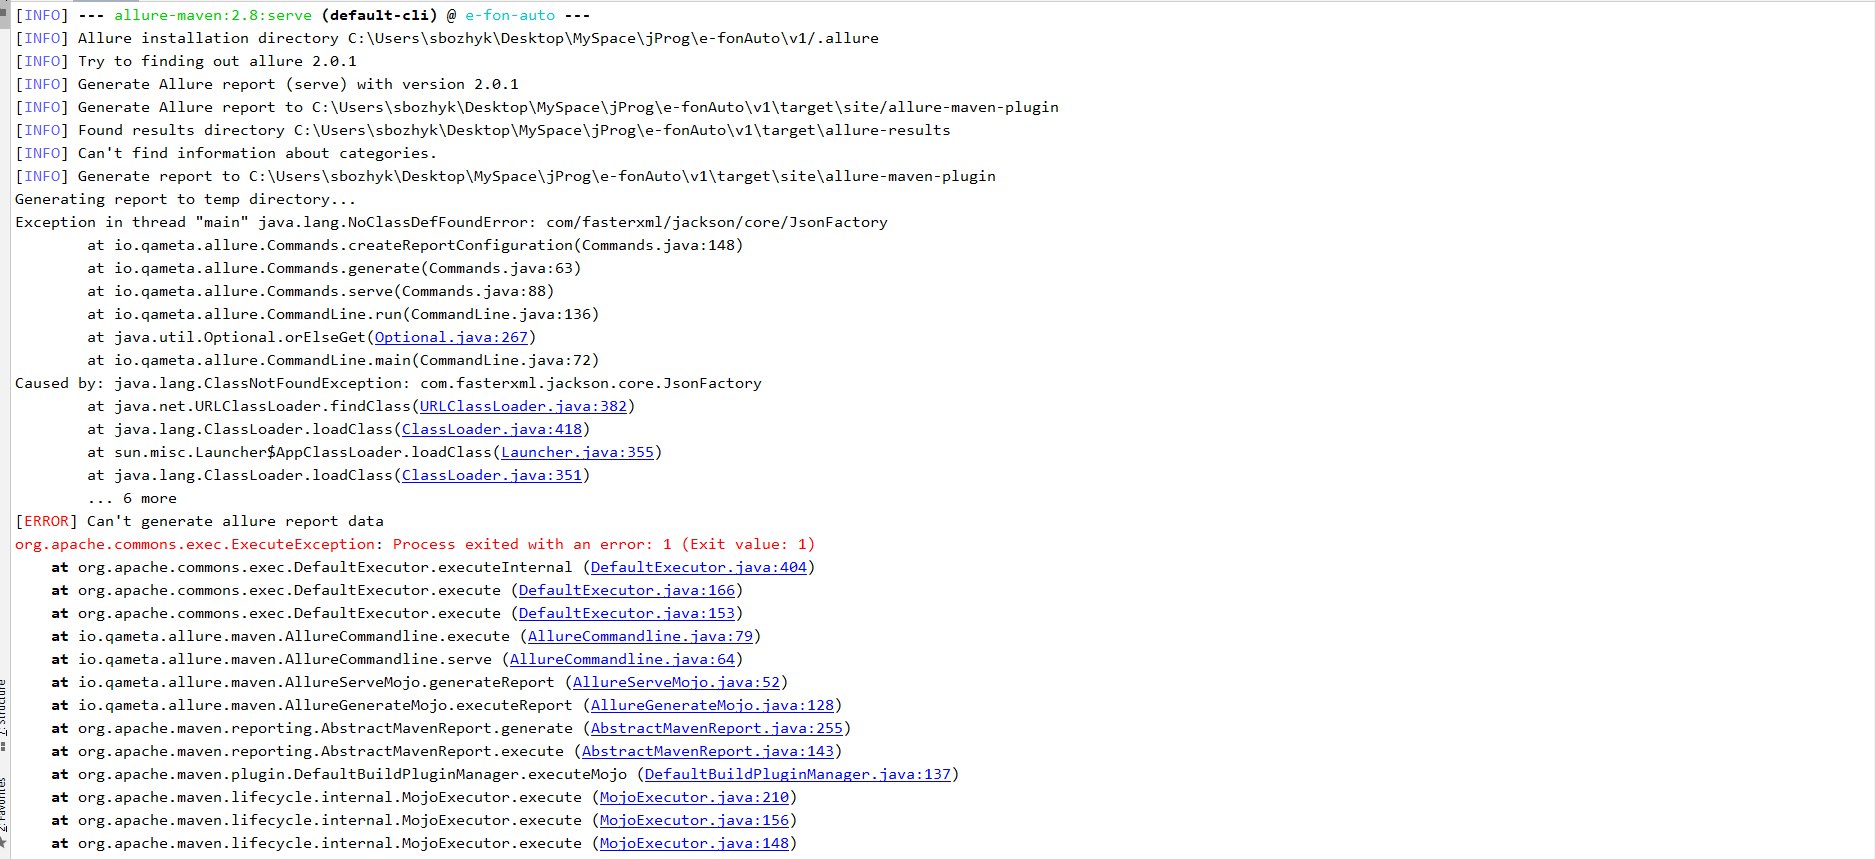Jump to DefaultExecutor.java:166
The image size is (1875, 859).
[x=627, y=590]
